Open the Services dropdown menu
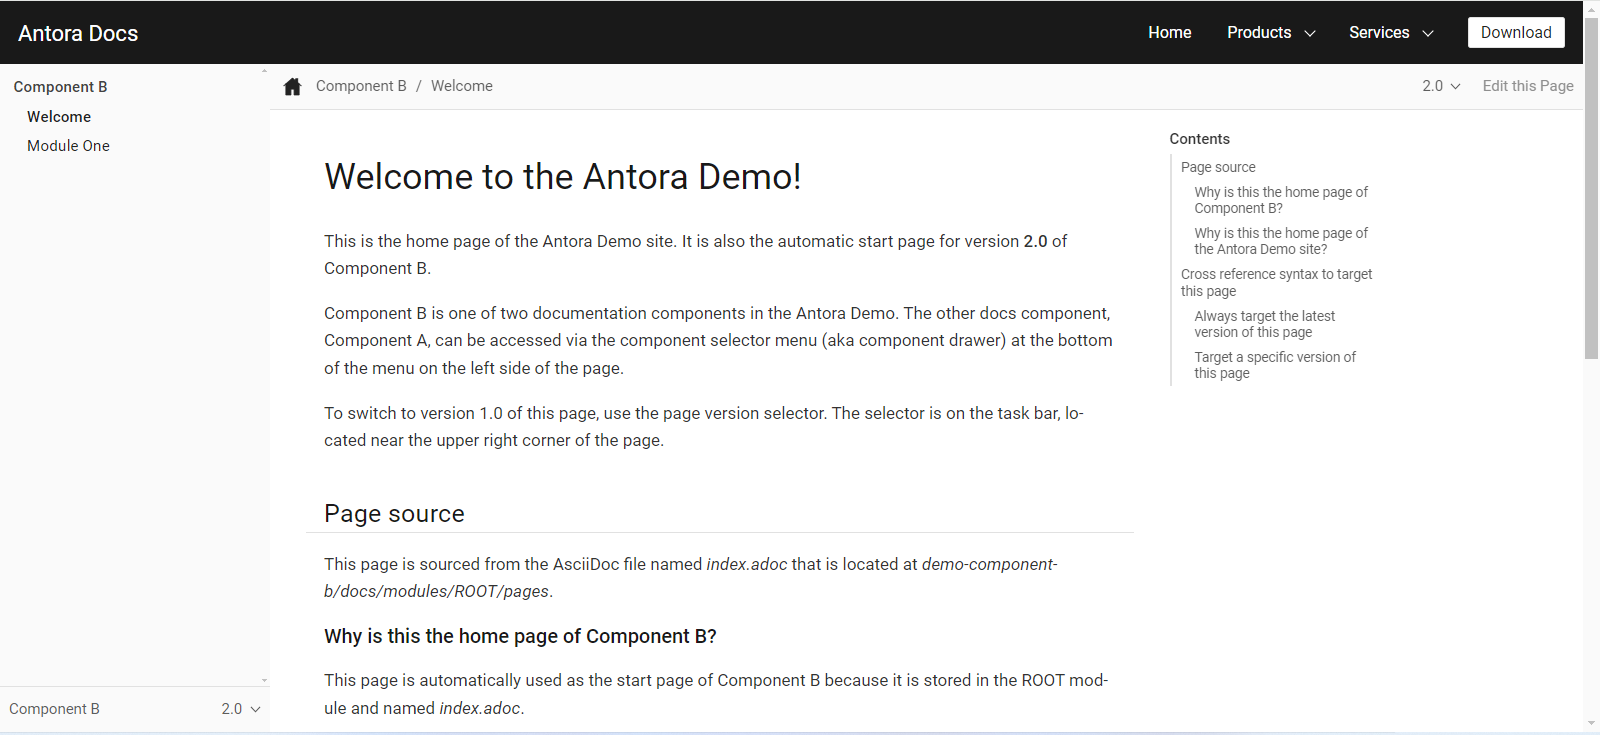1600x735 pixels. click(x=1391, y=32)
